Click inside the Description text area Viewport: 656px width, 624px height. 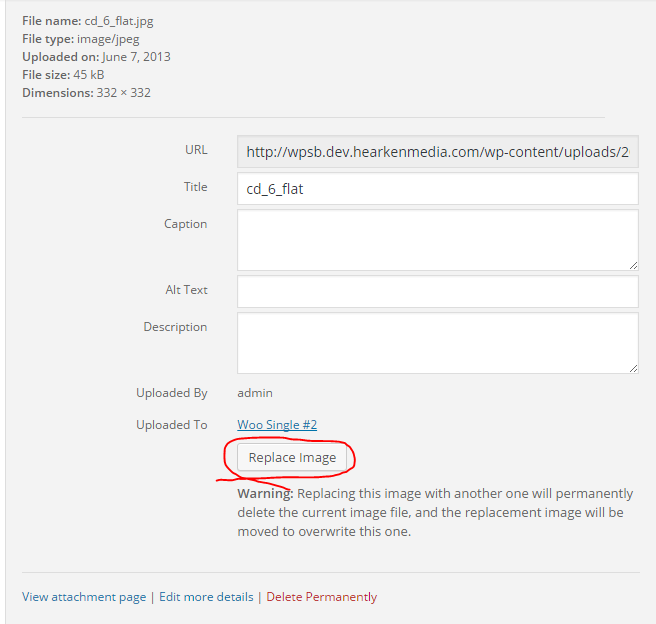[x=437, y=342]
